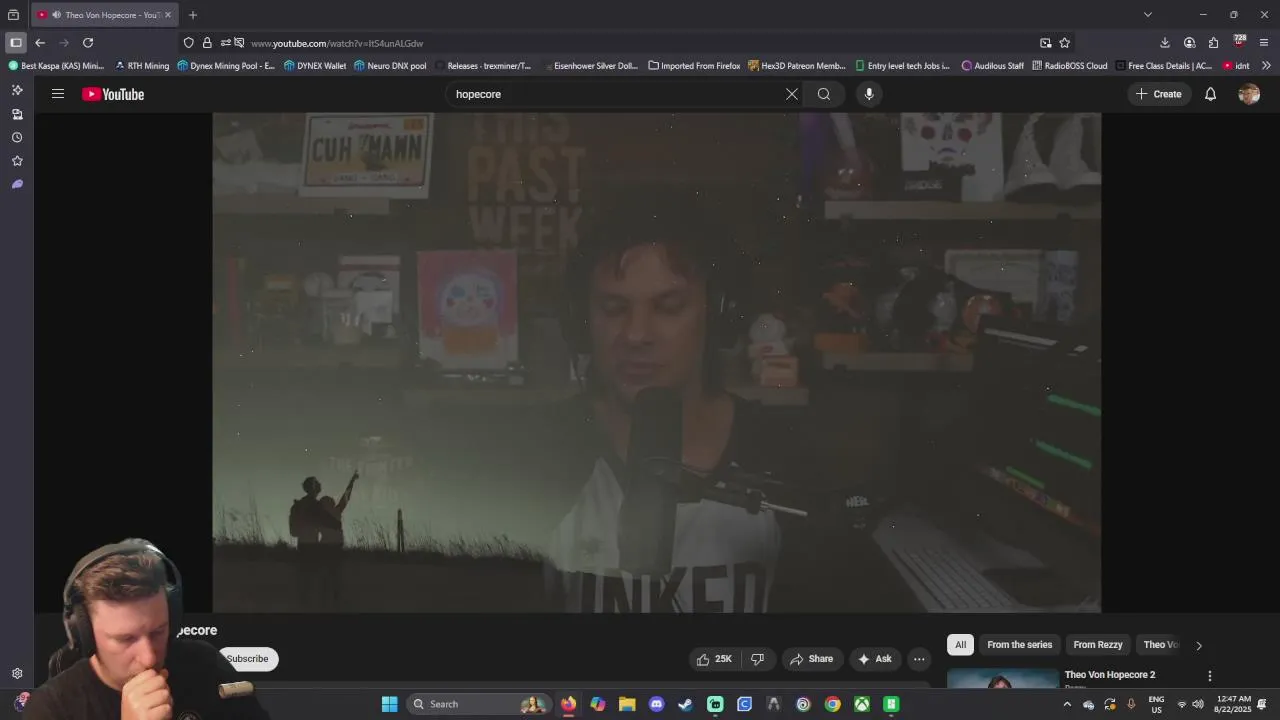Like the video with 25K likes
The height and width of the screenshot is (720, 1280).
716,659
